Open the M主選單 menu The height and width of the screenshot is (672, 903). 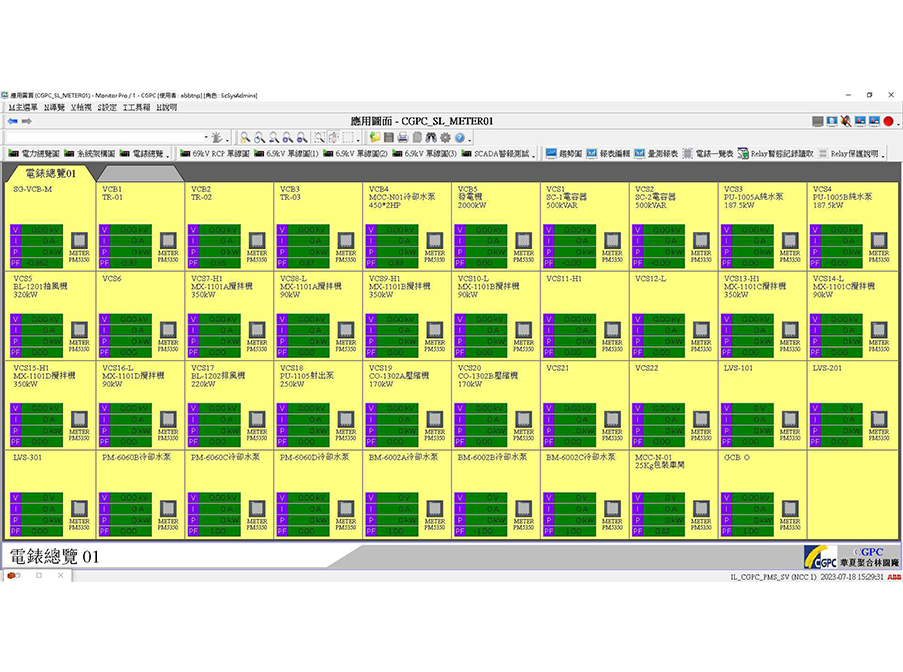pyautogui.click(x=23, y=107)
